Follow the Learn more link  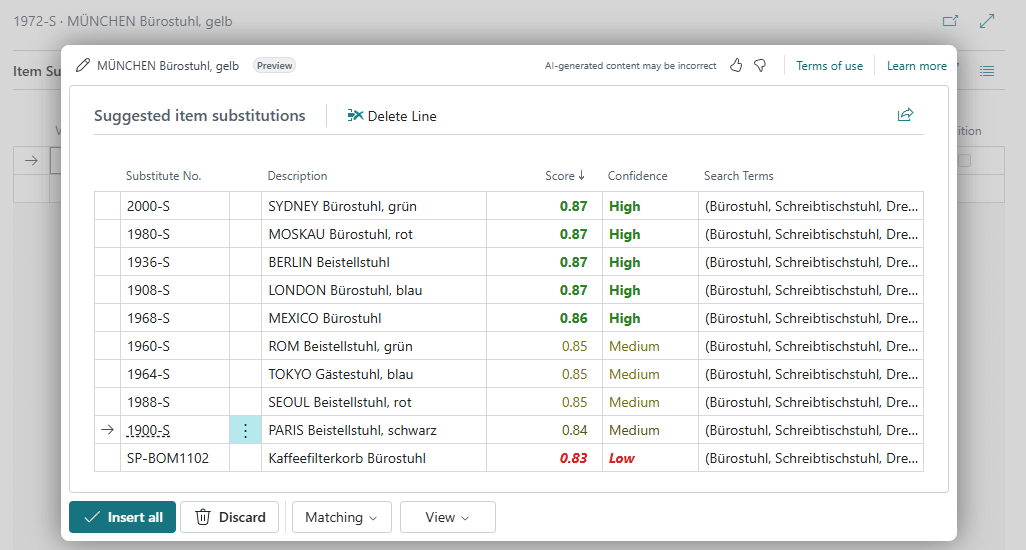[916, 66]
